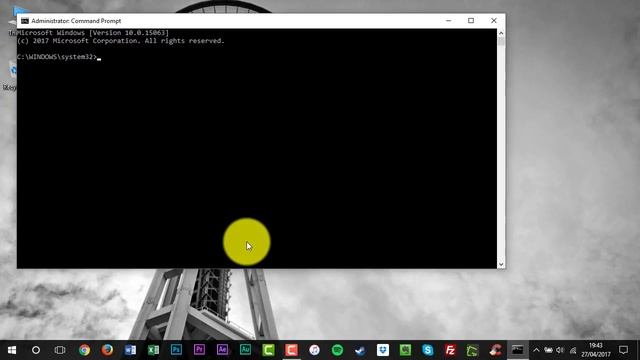Launch Adobe After Effects from taskbar
Viewport: 640px width, 360px height.
pos(222,350)
